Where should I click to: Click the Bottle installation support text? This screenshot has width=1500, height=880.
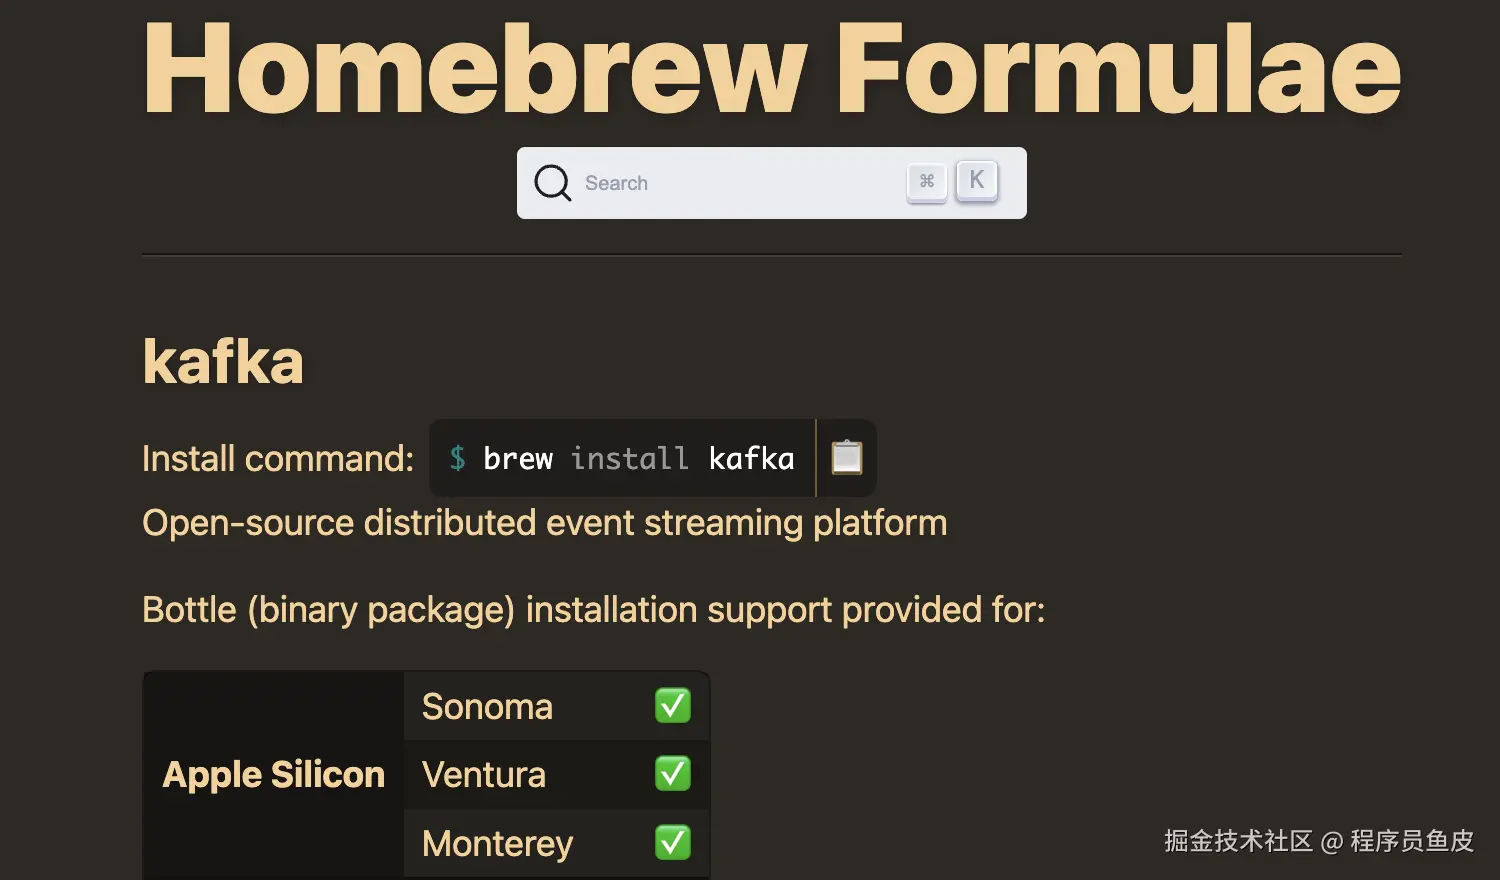pyautogui.click(x=593, y=610)
